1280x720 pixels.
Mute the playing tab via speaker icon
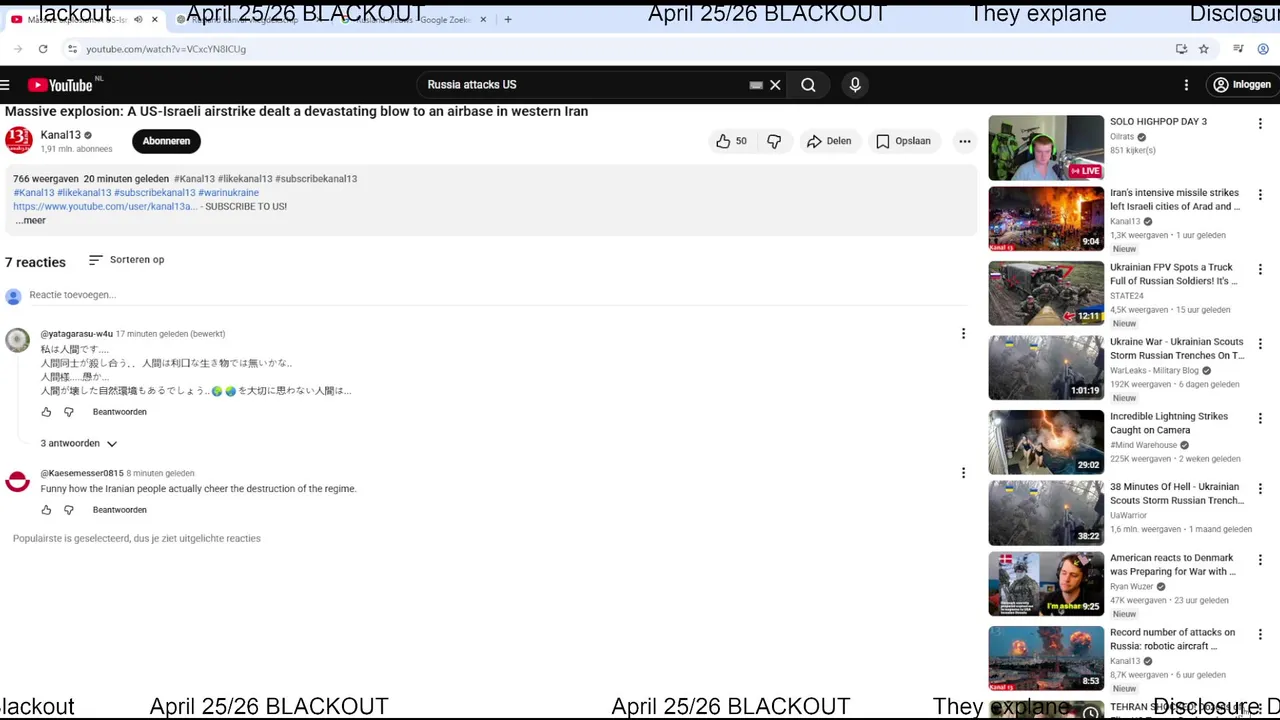(138, 19)
